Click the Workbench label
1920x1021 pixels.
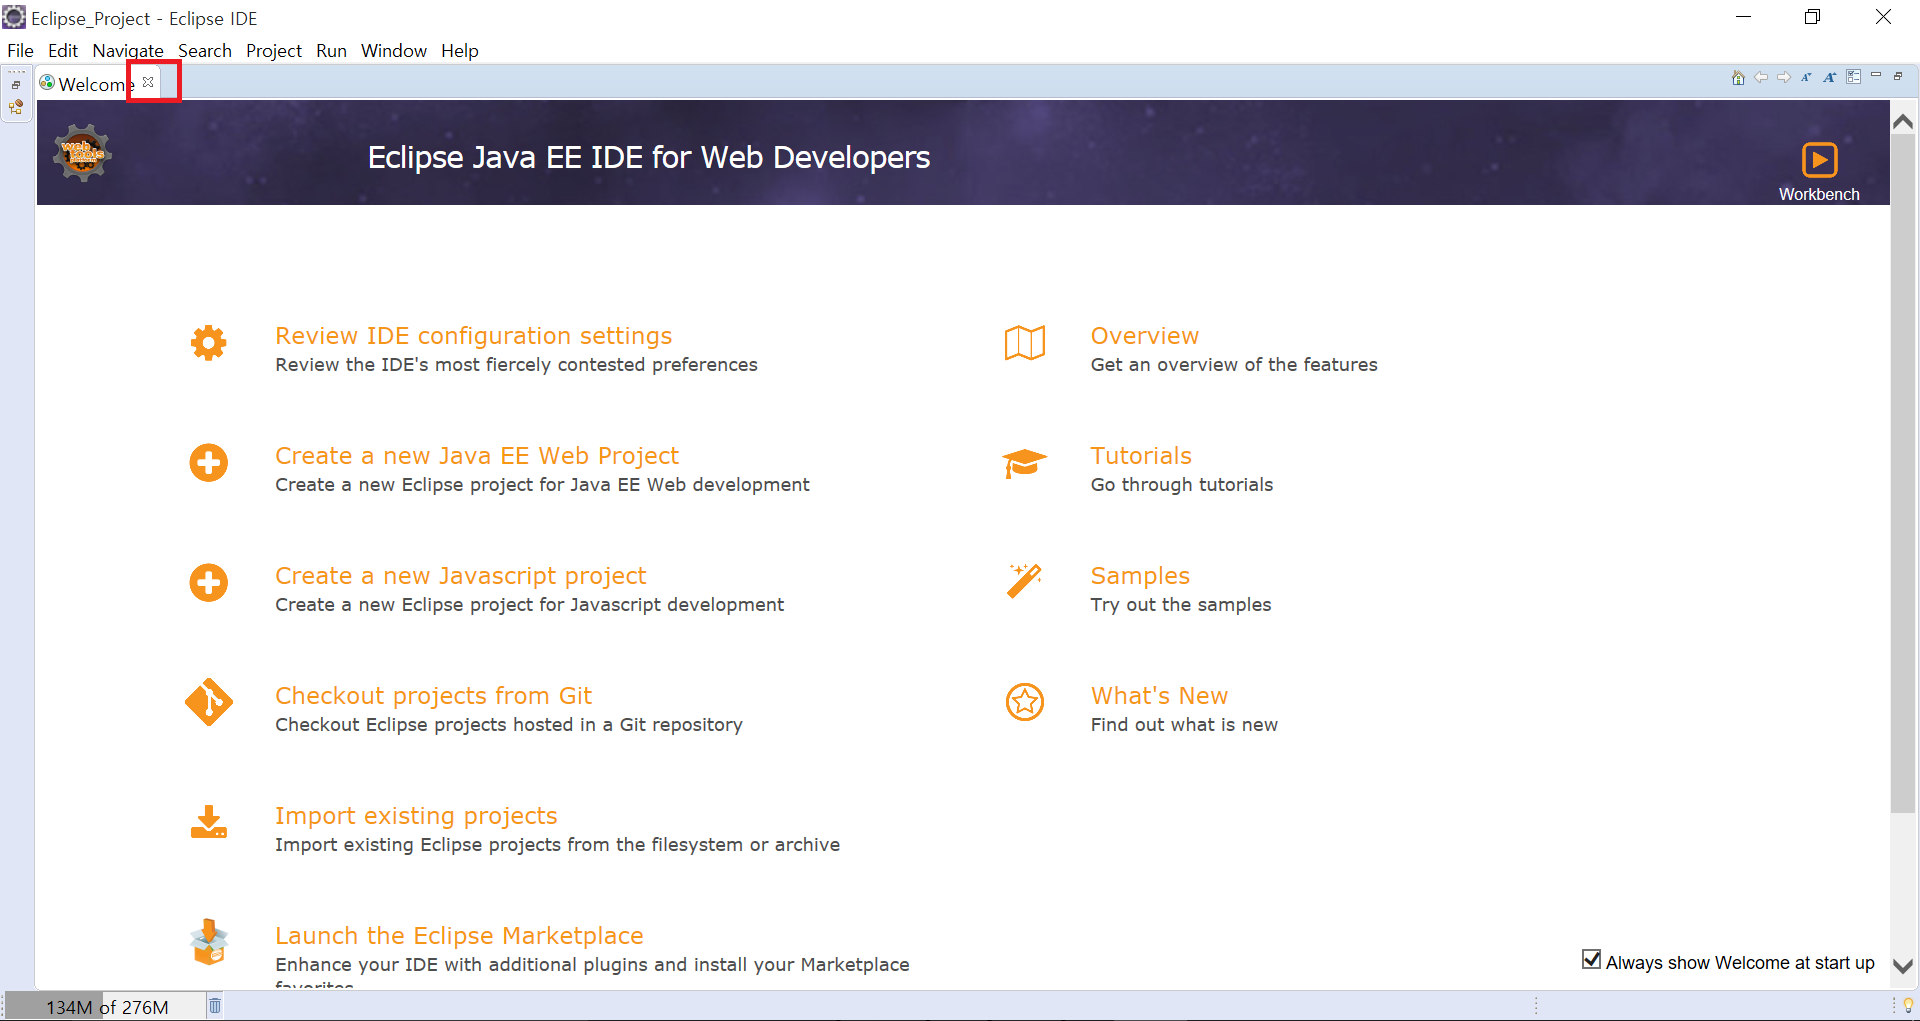coord(1819,194)
